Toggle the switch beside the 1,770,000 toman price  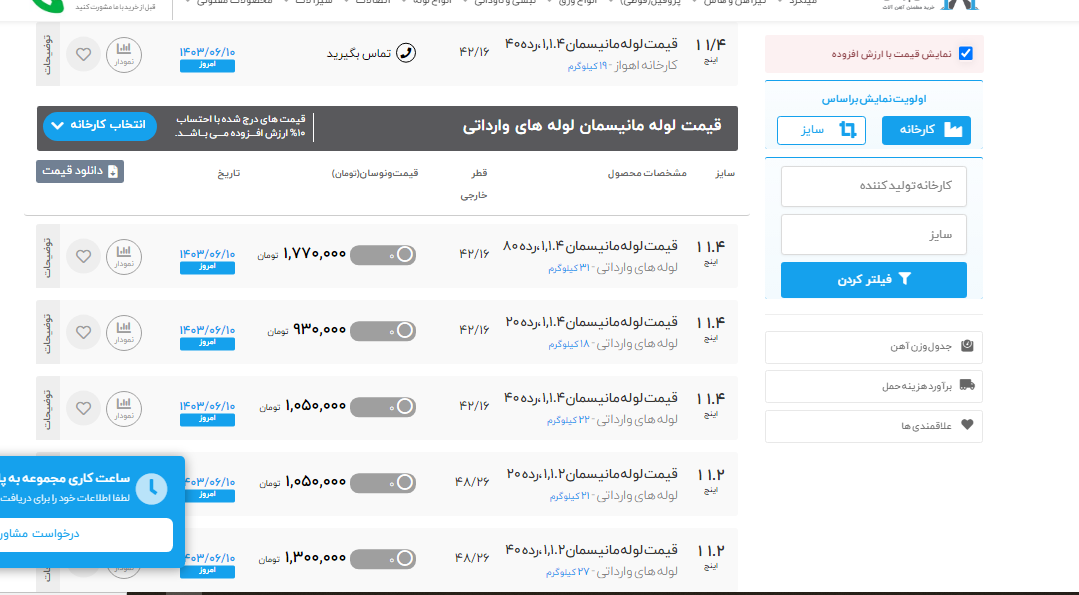[383, 255]
